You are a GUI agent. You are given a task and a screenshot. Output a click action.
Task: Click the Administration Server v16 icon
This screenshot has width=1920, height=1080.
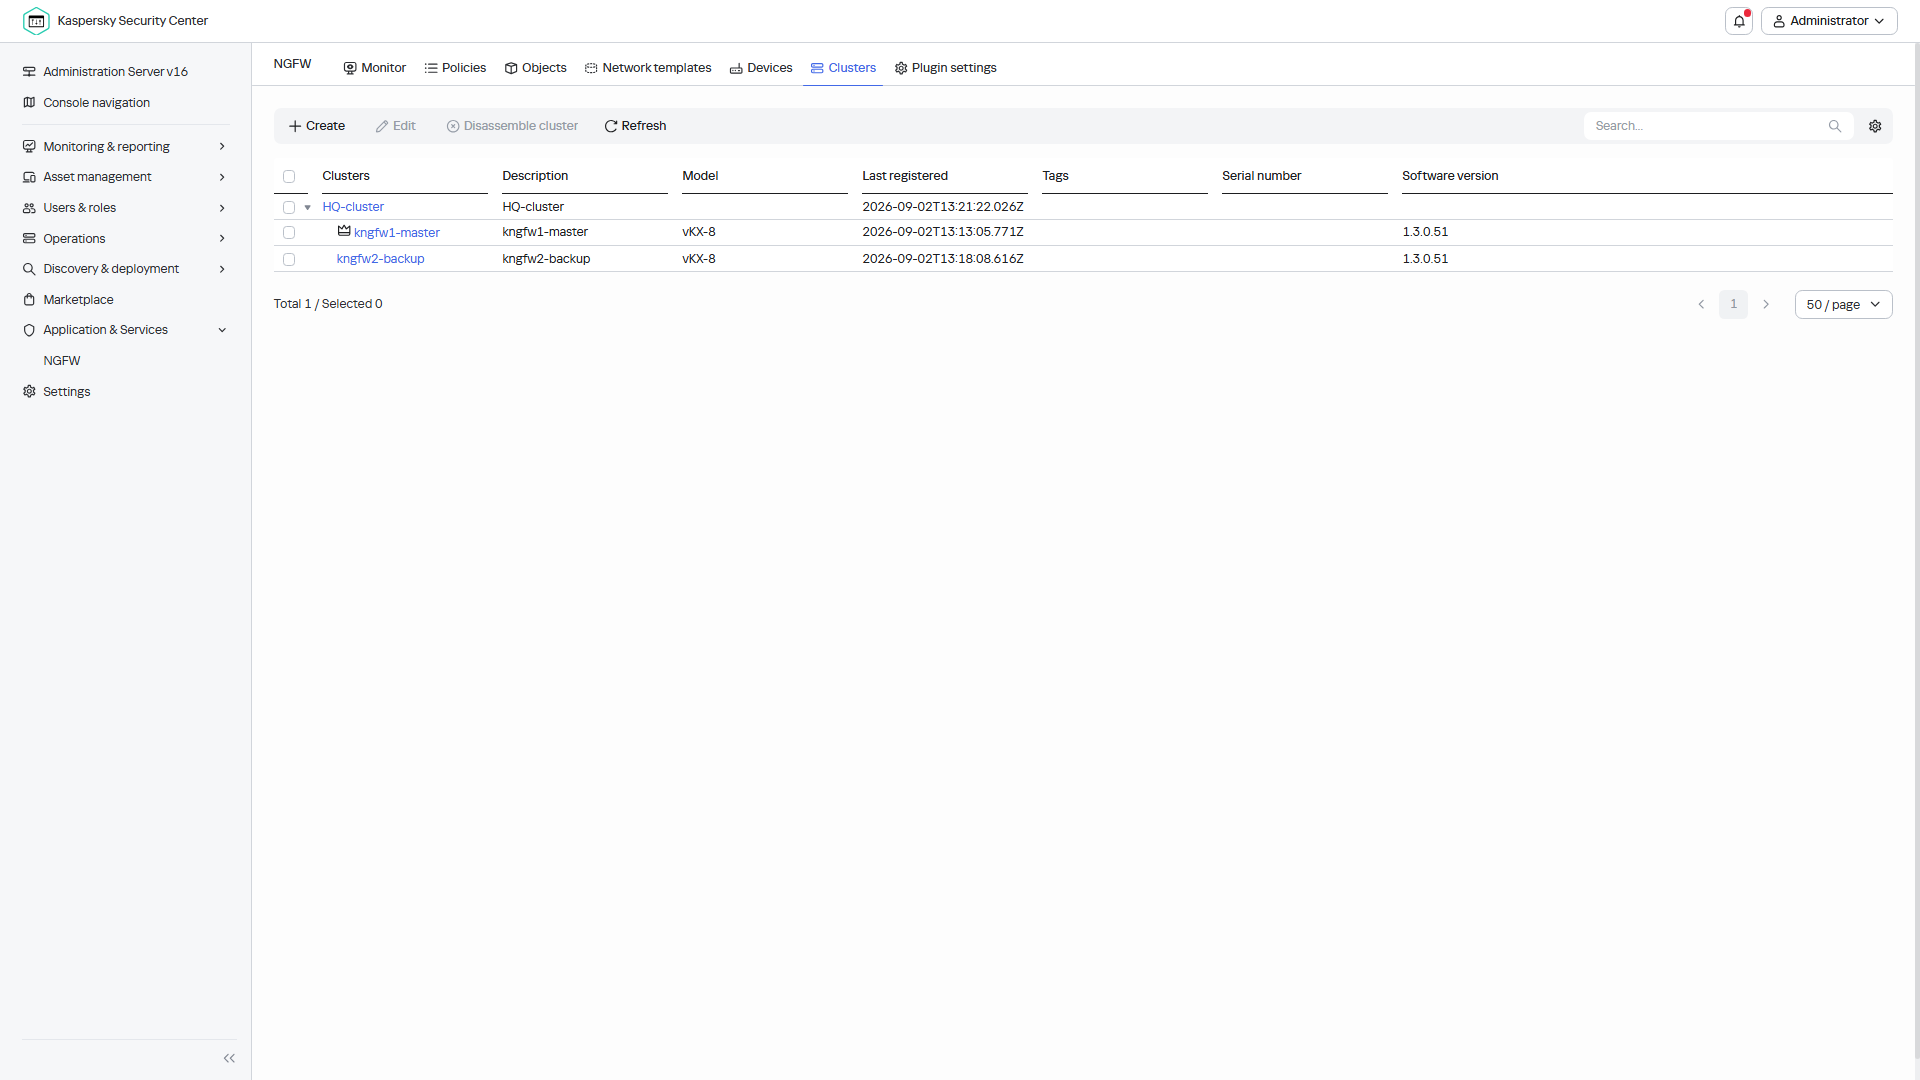29,72
